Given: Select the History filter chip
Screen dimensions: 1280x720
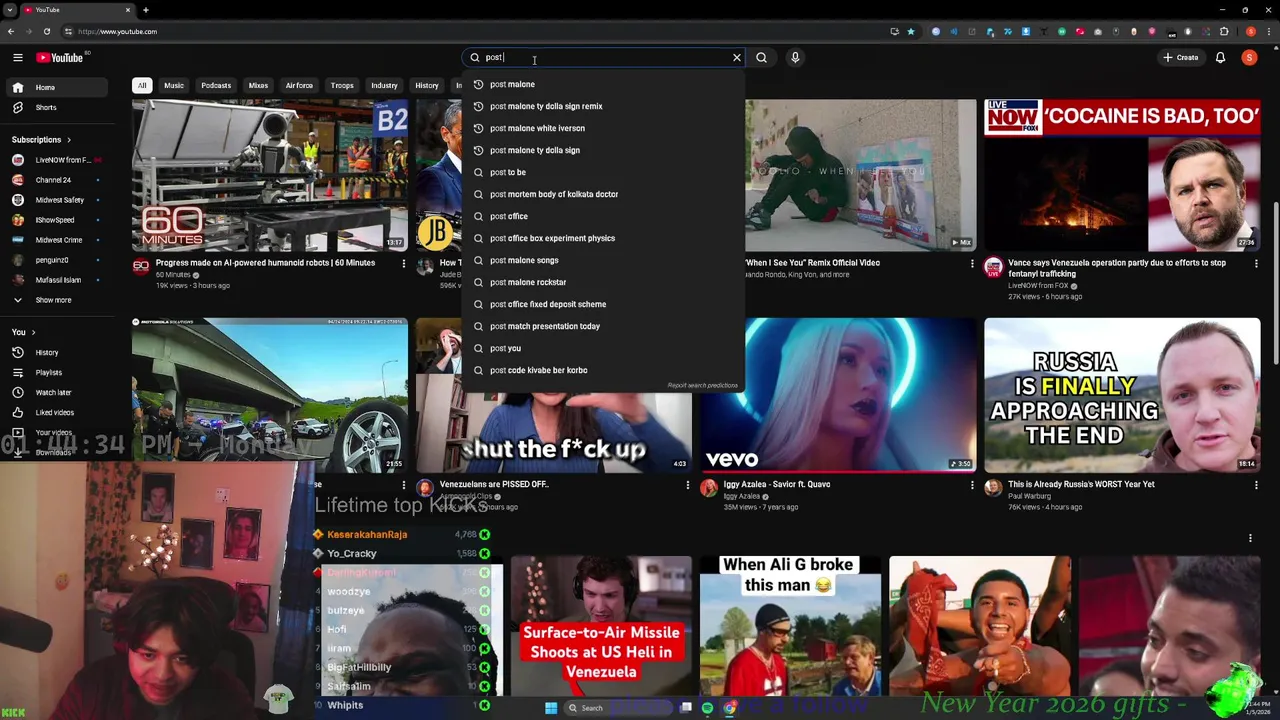Looking at the screenshot, I should pyautogui.click(x=427, y=86).
